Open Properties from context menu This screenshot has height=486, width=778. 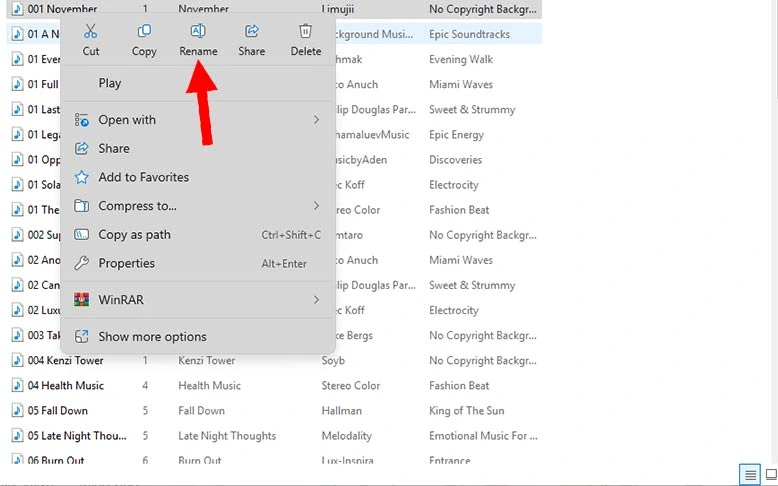coord(126,264)
